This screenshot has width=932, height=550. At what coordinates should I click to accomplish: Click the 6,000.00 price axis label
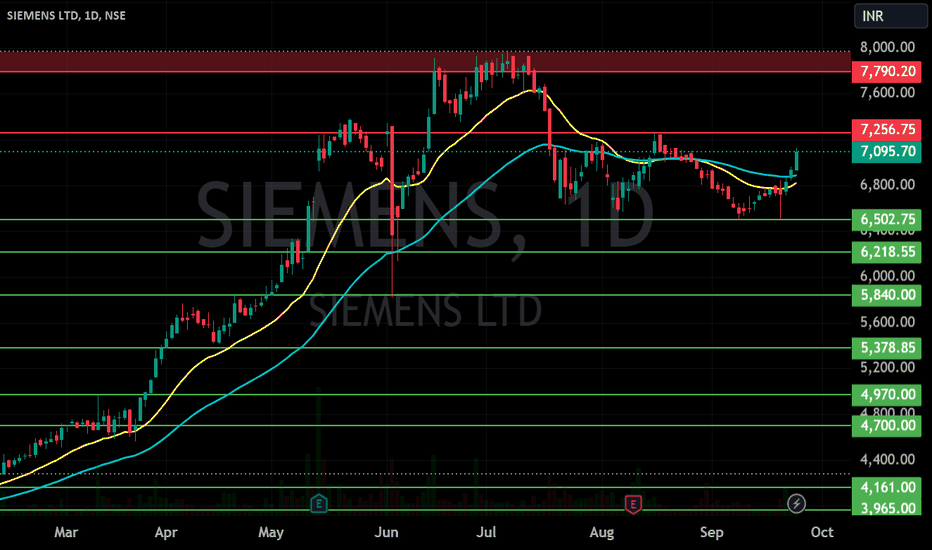point(887,276)
